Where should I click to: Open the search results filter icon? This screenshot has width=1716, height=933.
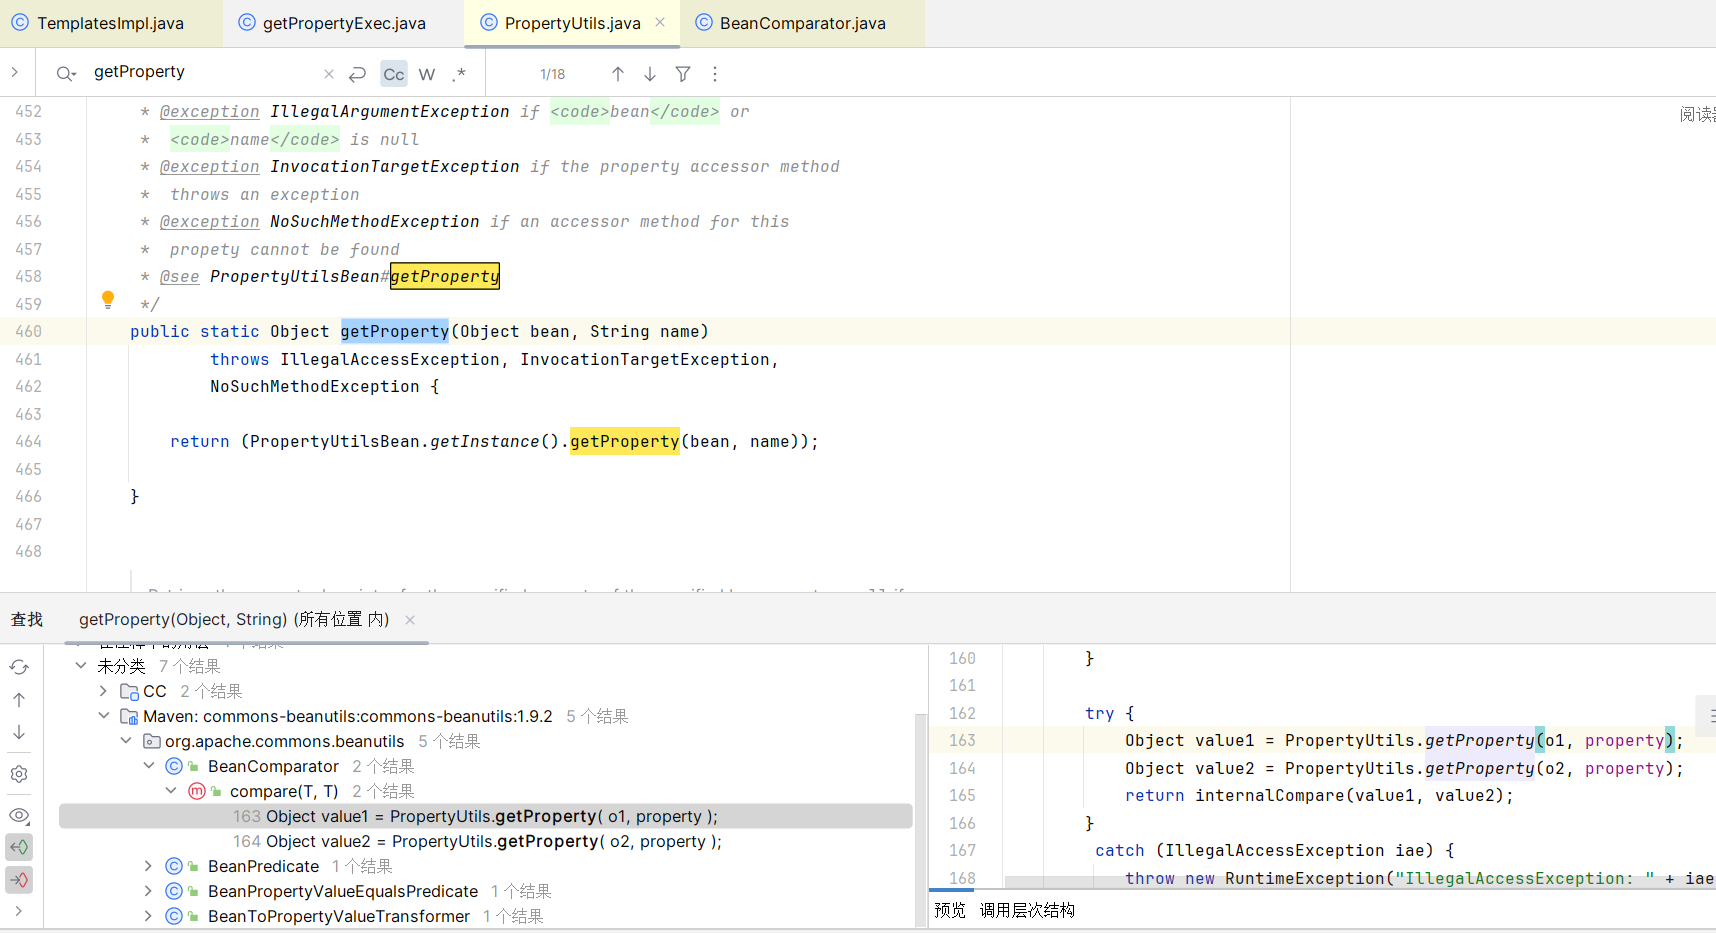coord(683,74)
